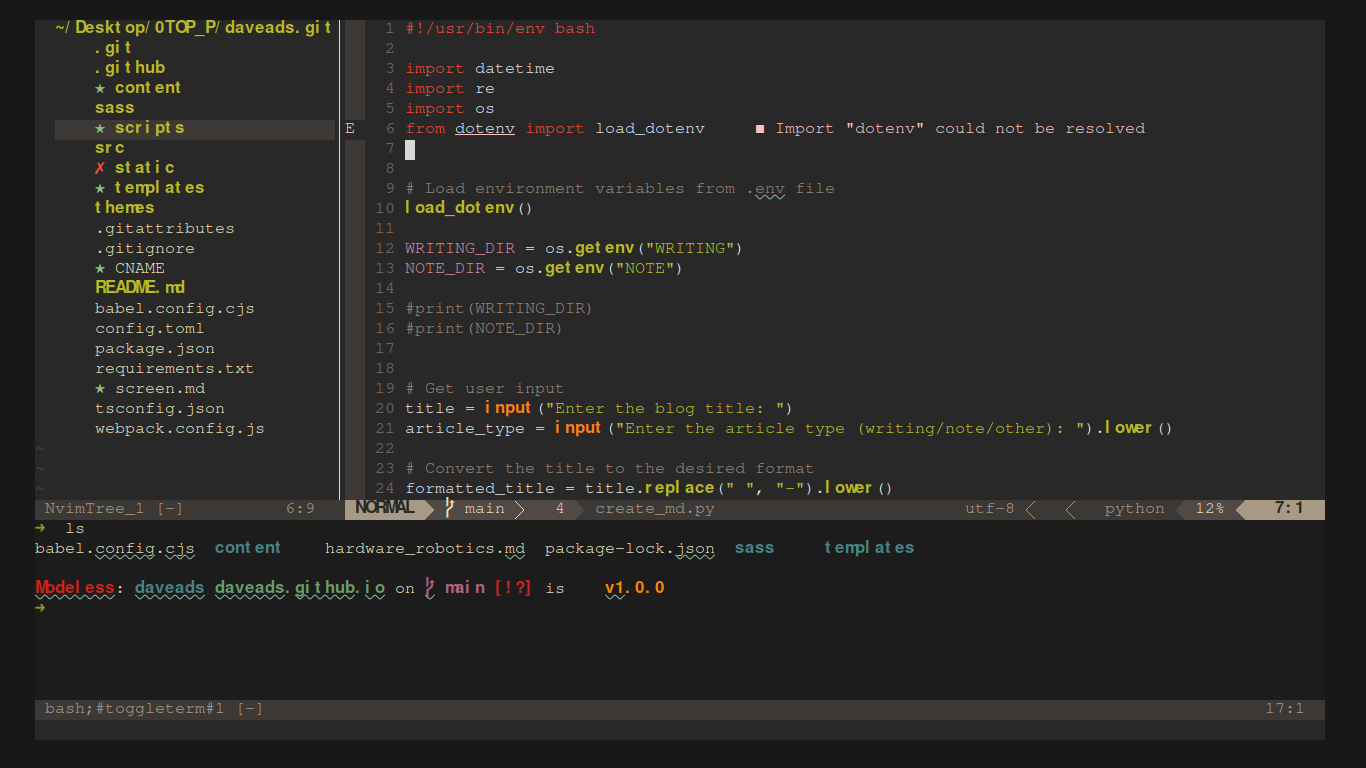Click the load_dotenv() call on line 10
This screenshot has width=1366, height=768.
click(x=469, y=208)
